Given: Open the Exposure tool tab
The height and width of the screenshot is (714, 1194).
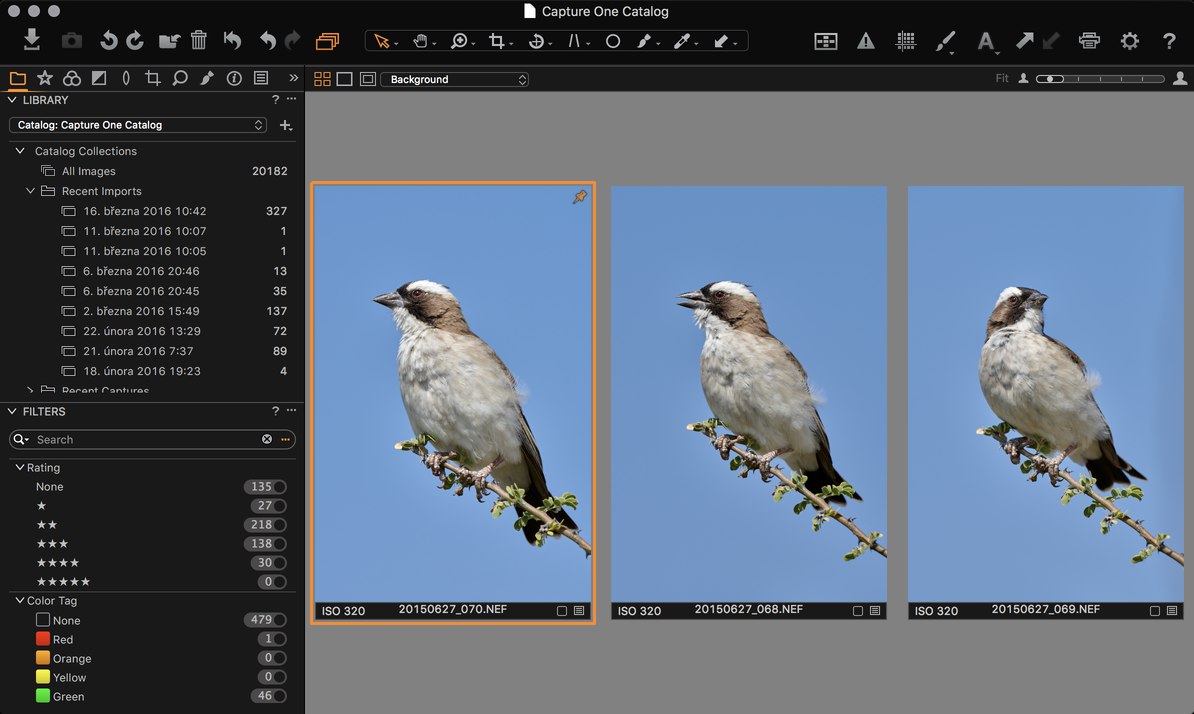Looking at the screenshot, I should point(99,78).
